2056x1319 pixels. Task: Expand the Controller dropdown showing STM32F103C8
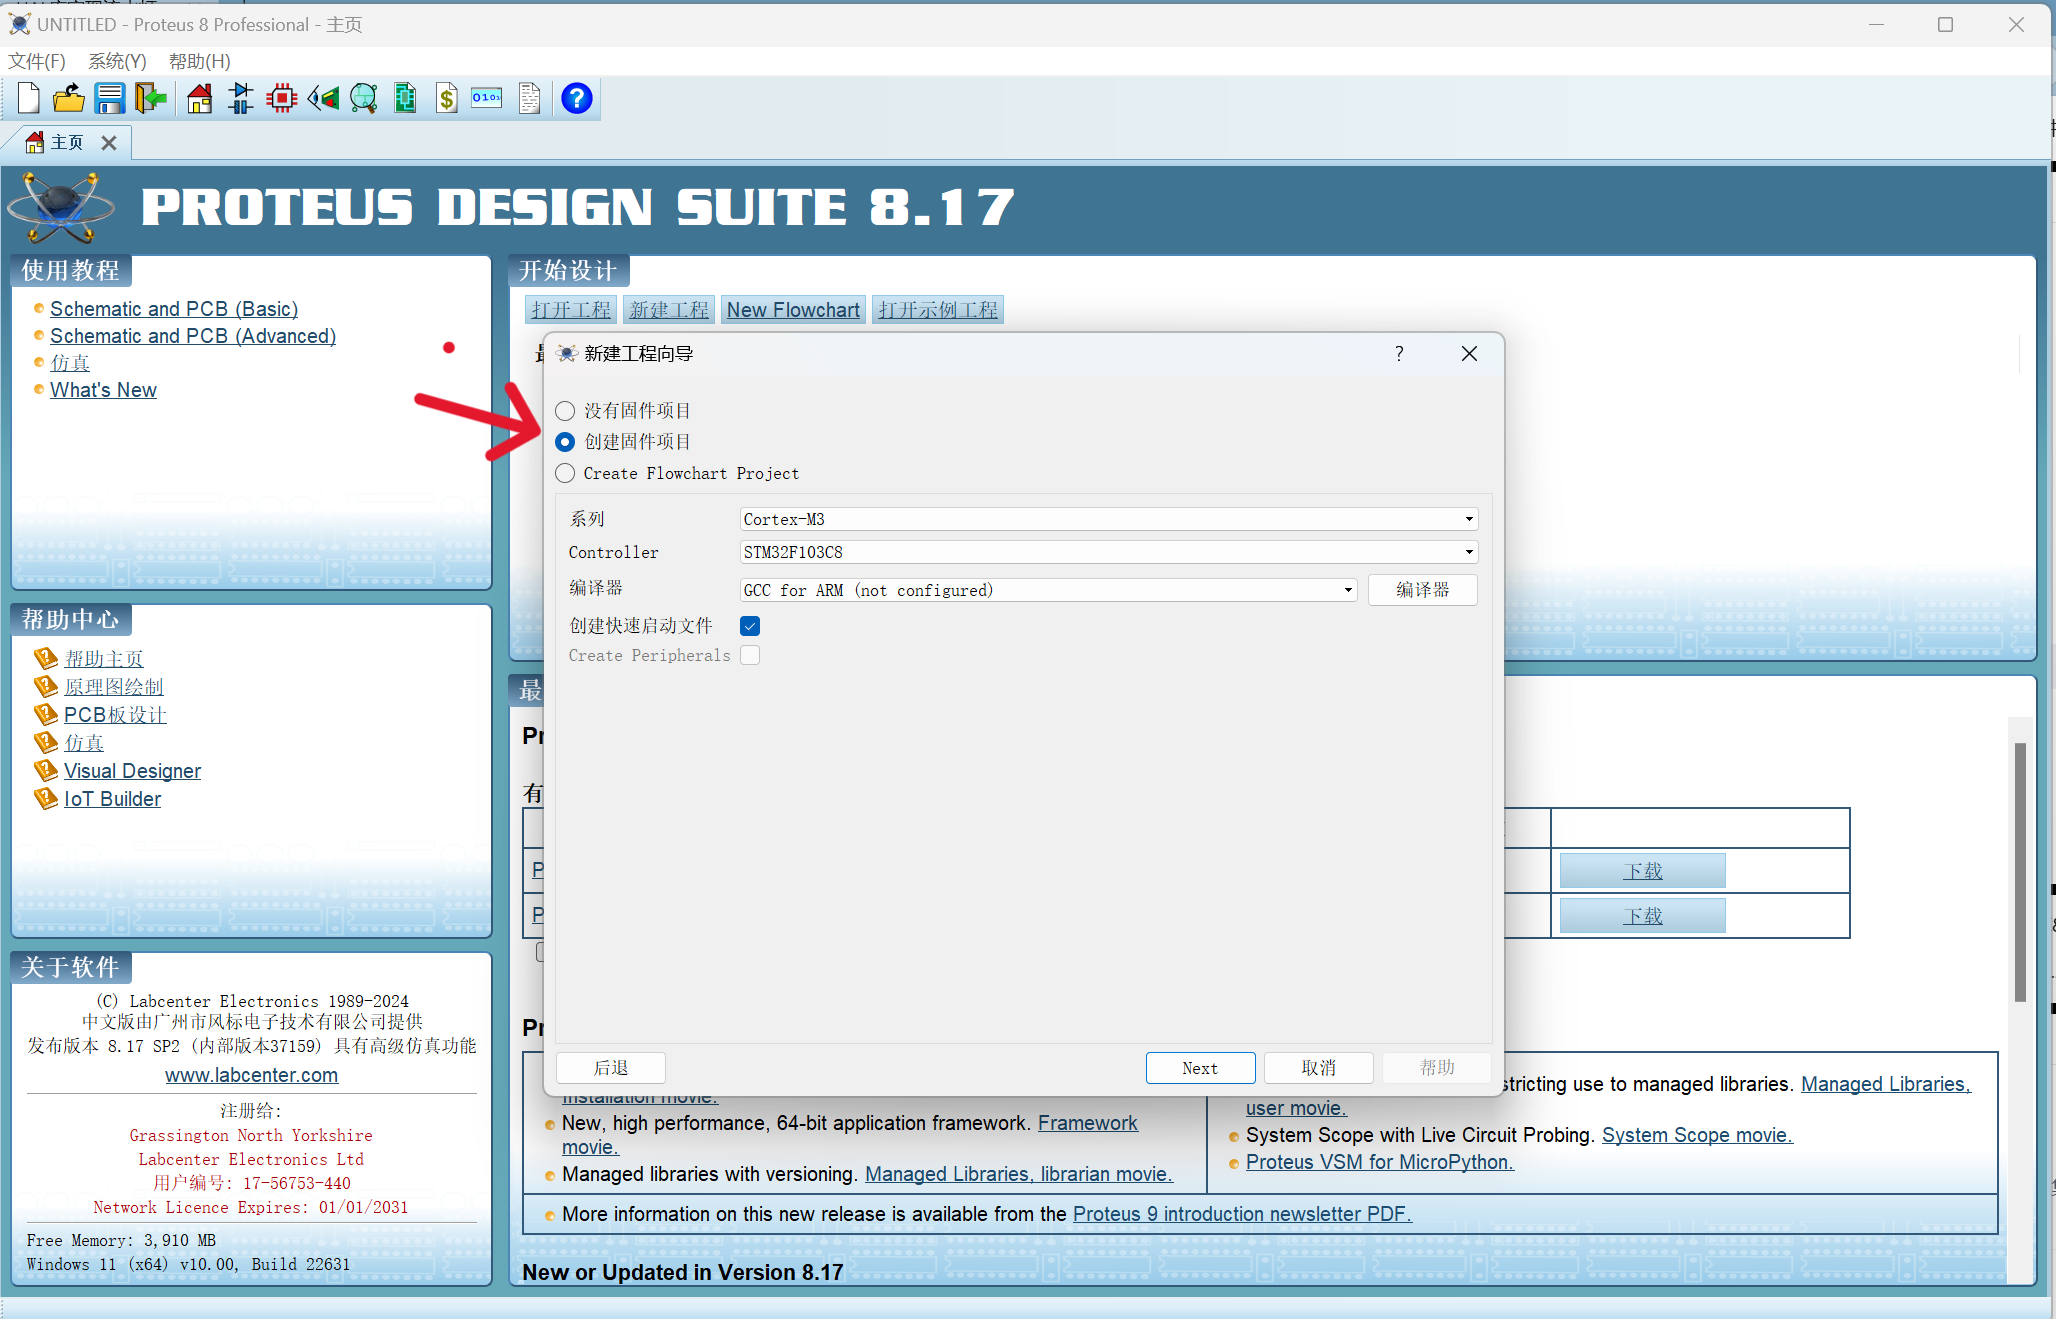(1108, 552)
